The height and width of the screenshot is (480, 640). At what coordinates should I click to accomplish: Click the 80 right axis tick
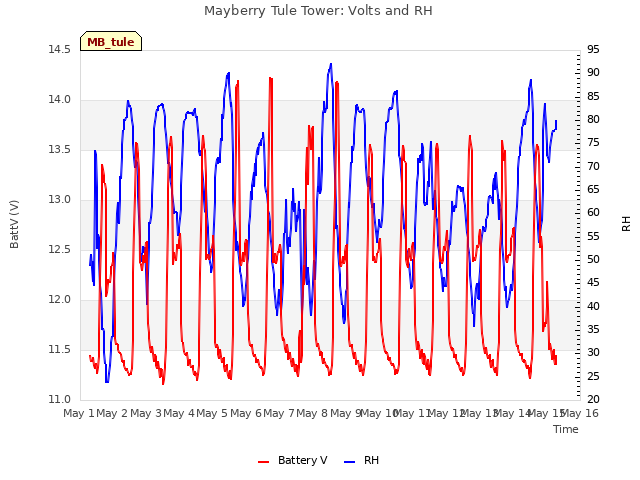pyautogui.click(x=593, y=120)
